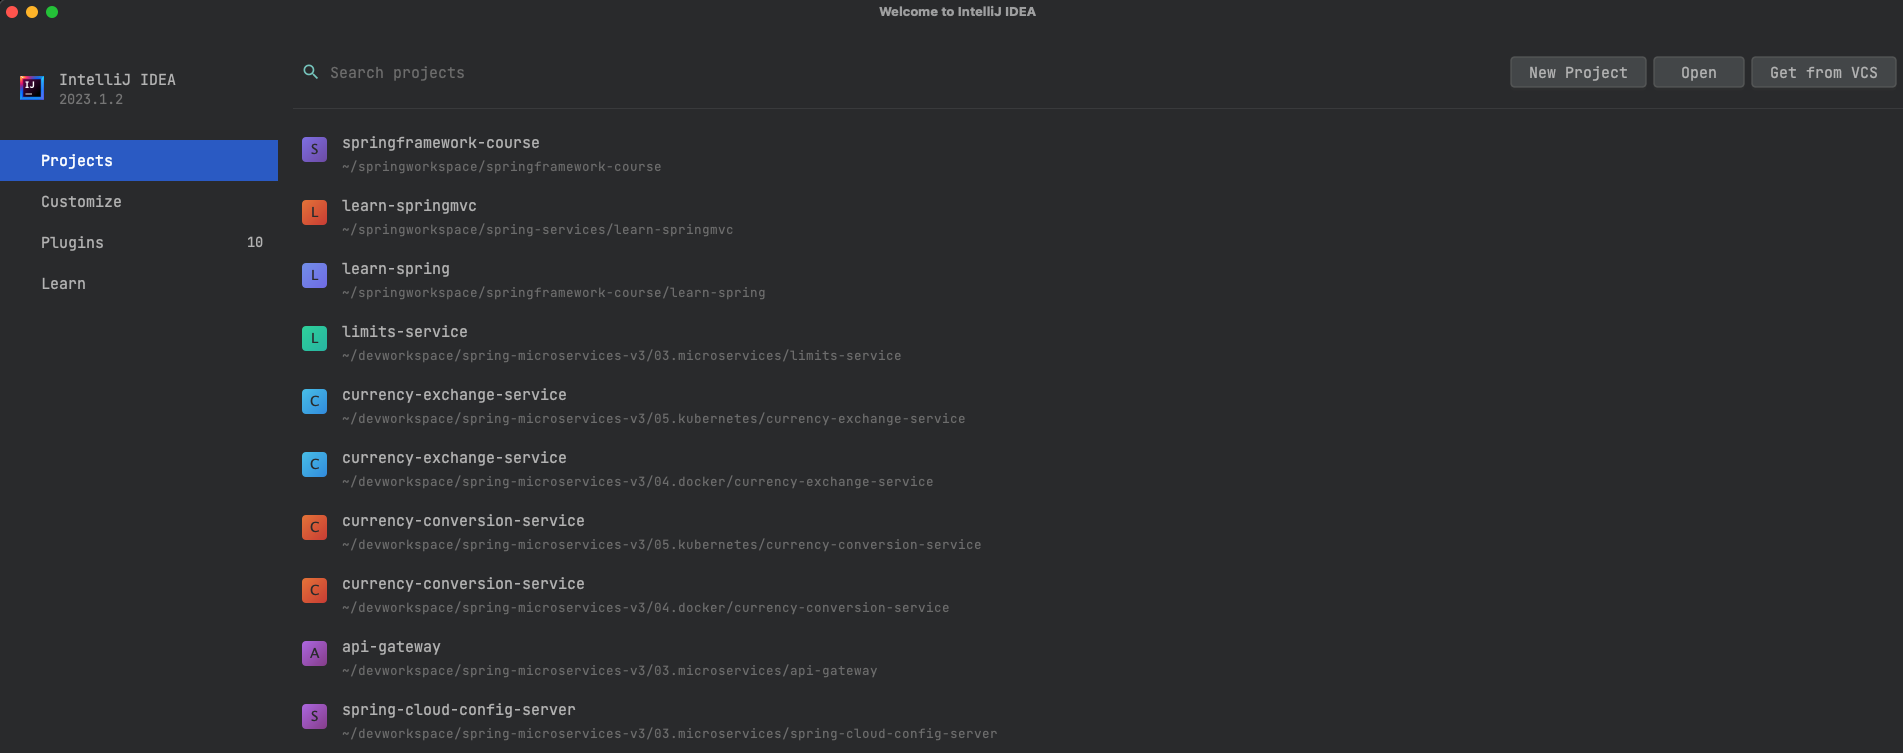Click path ending 03.microservices/api-gateway
The width and height of the screenshot is (1903, 753).
click(x=609, y=671)
